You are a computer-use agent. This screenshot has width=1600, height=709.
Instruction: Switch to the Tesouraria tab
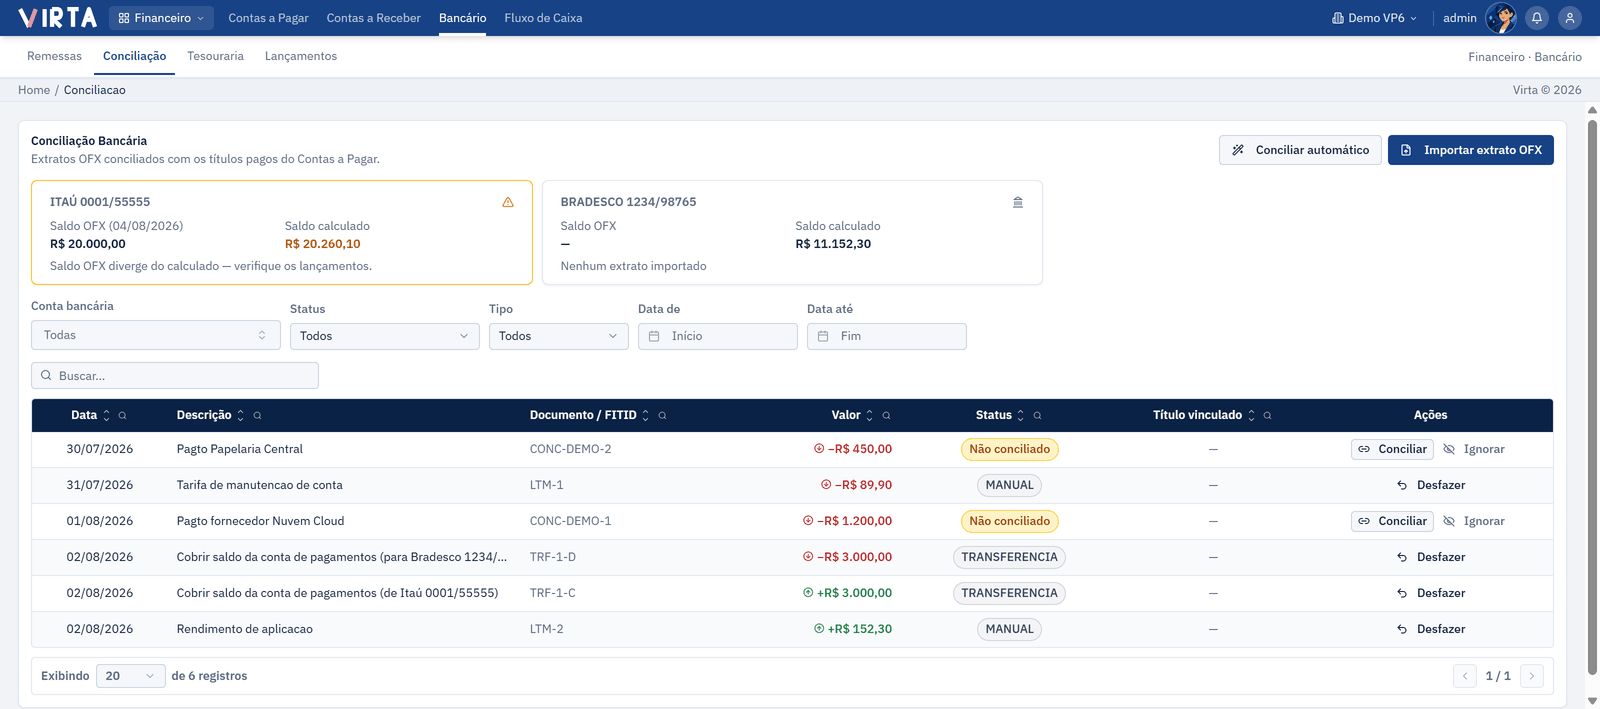coord(215,56)
